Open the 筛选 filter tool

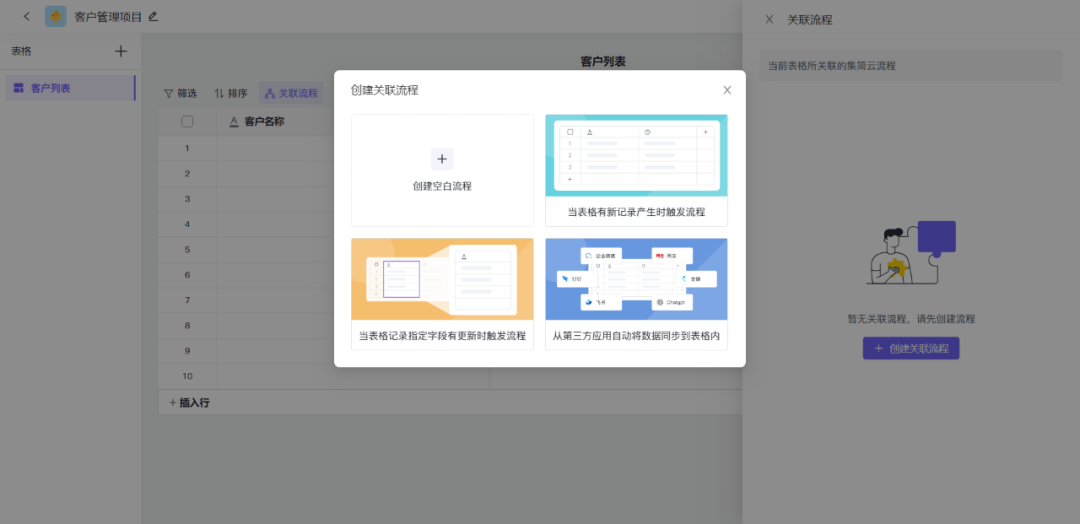click(x=181, y=93)
